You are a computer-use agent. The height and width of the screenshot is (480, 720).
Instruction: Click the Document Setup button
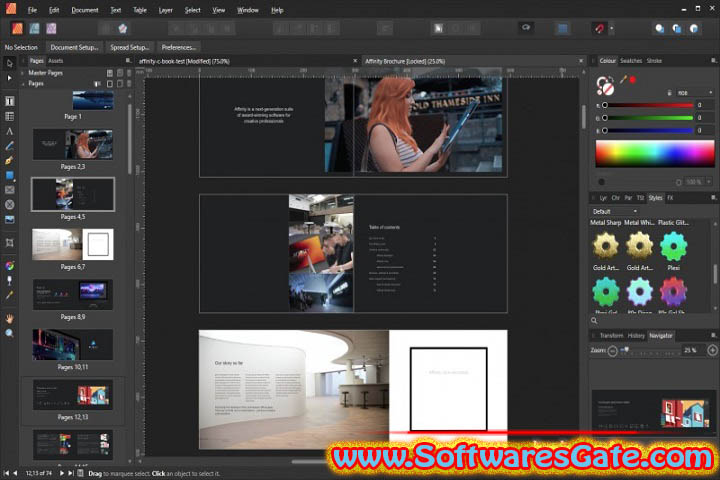tap(74, 47)
